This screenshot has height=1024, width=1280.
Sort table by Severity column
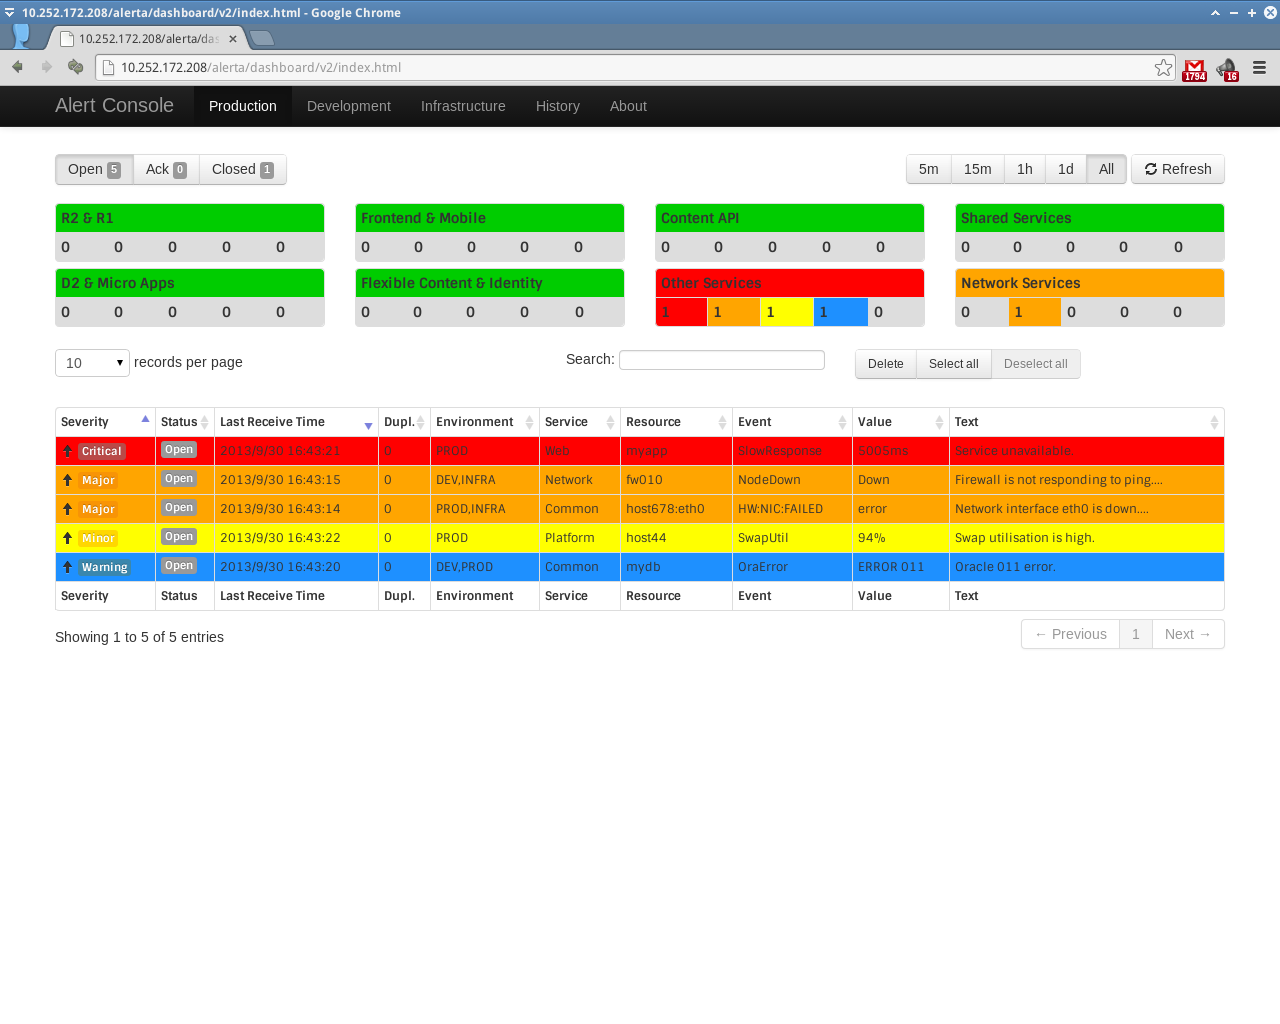(105, 422)
